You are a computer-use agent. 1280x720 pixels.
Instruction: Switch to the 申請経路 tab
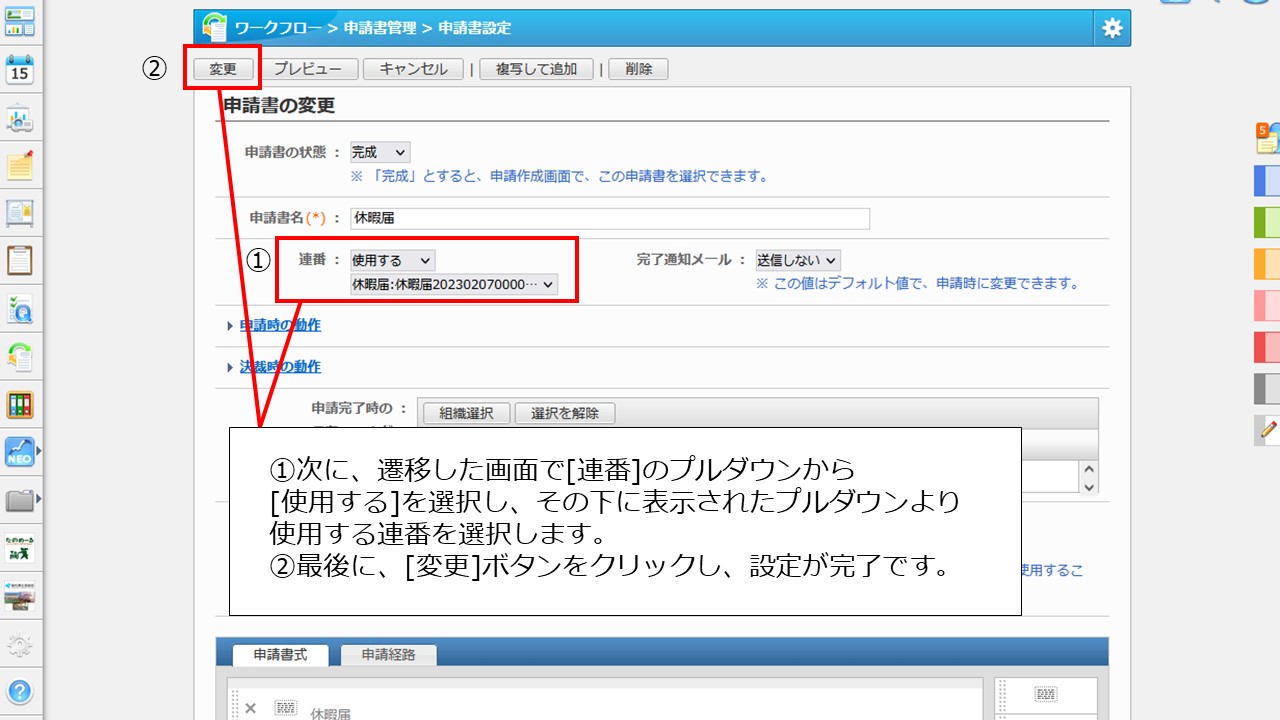[388, 655]
